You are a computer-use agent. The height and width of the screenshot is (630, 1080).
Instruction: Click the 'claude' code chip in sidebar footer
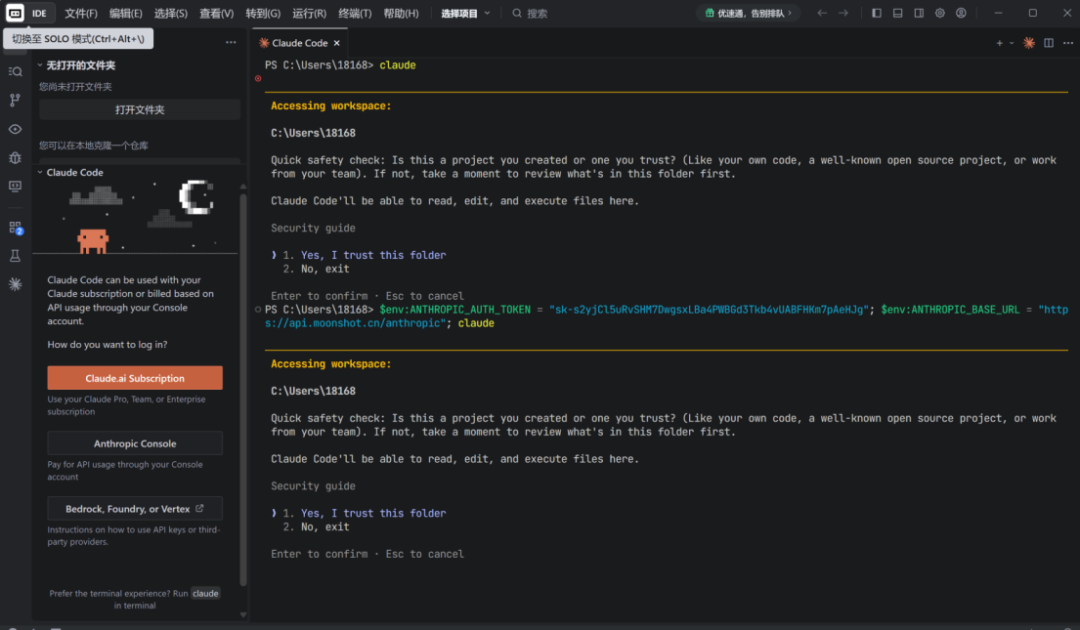click(x=205, y=593)
